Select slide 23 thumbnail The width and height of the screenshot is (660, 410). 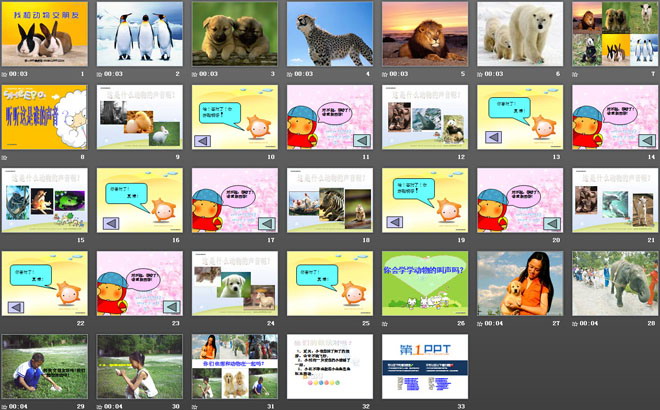[140, 284]
